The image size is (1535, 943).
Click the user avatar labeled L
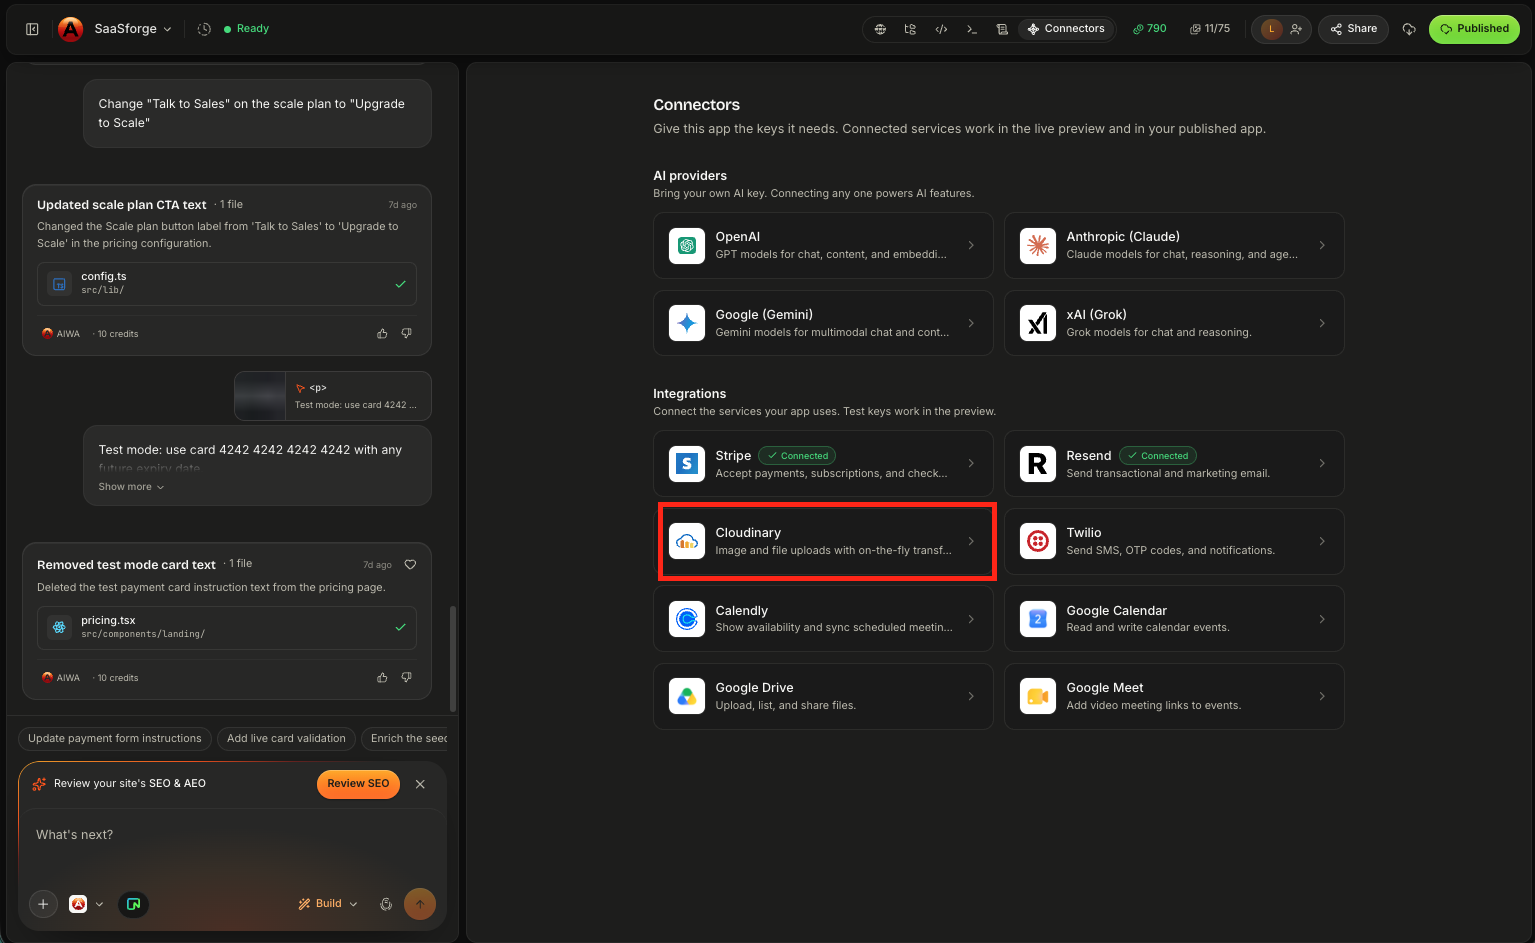(1271, 29)
